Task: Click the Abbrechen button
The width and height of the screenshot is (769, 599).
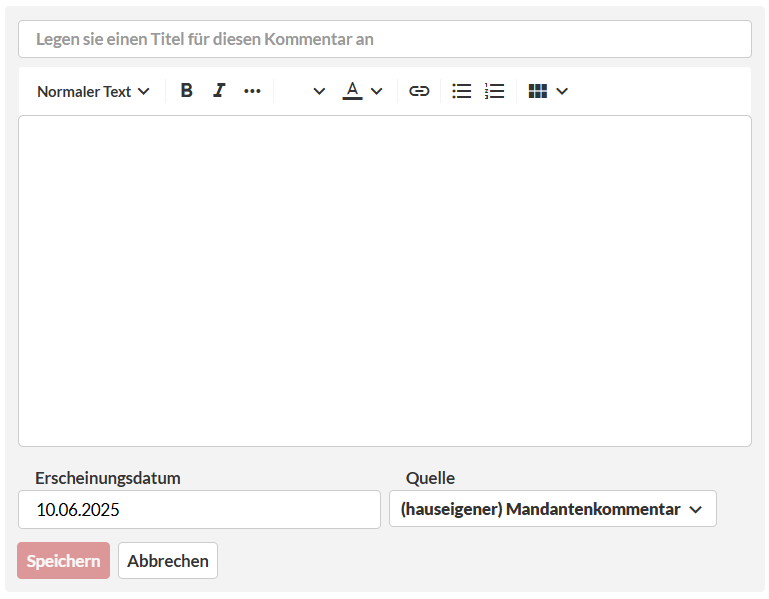Action: [x=168, y=560]
